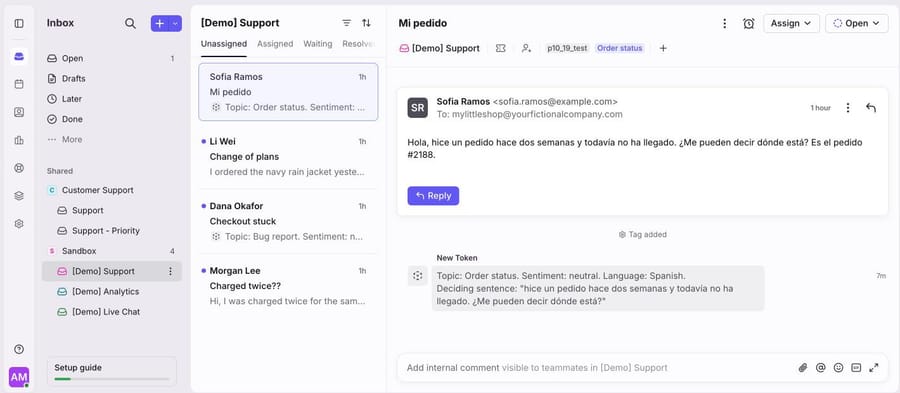
Task: Select the Open folder in Inbox
Action: click(112, 59)
